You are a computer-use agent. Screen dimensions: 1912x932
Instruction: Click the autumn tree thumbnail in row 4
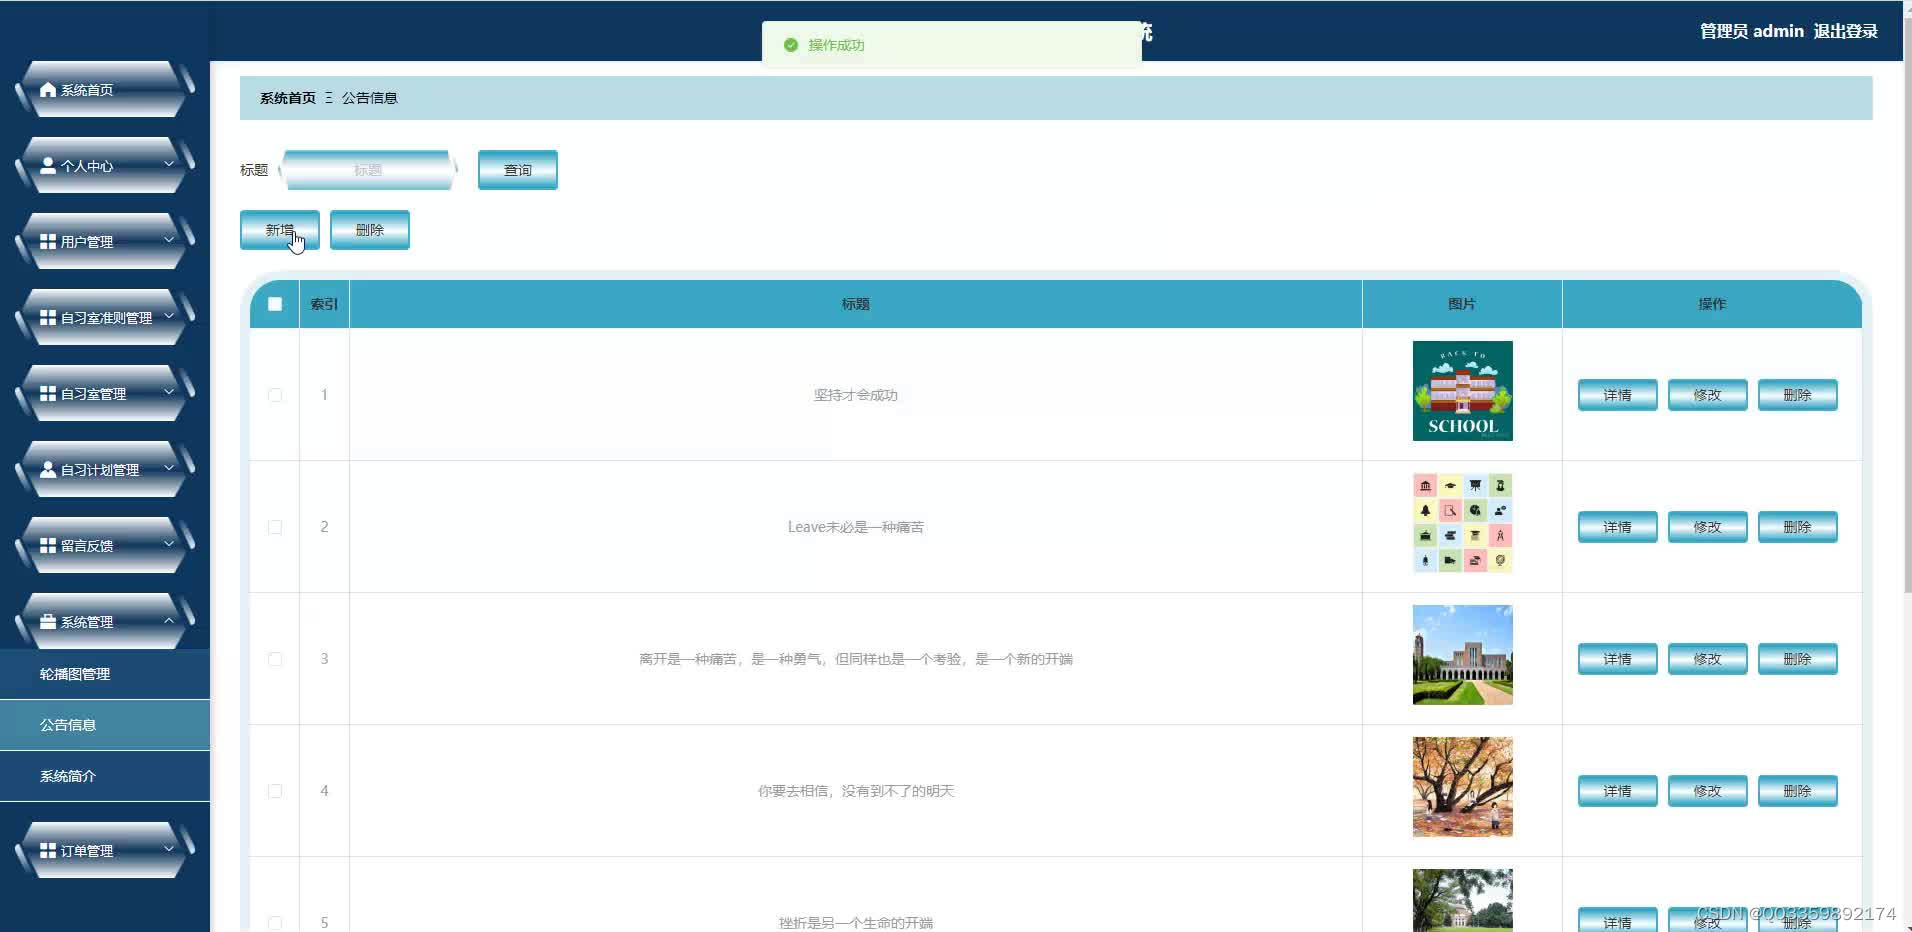(x=1462, y=787)
